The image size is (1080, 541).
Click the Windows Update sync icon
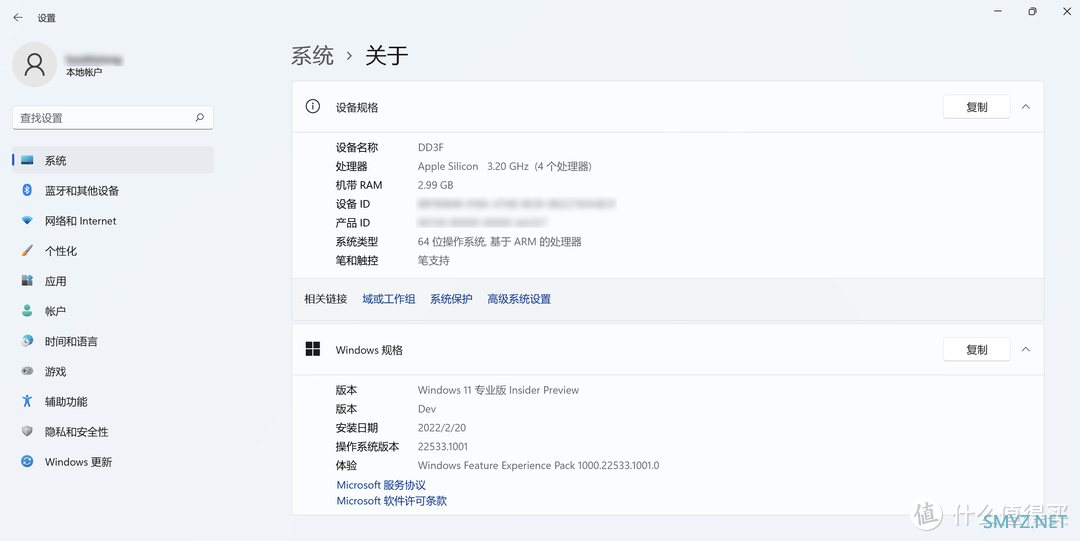tap(27, 461)
